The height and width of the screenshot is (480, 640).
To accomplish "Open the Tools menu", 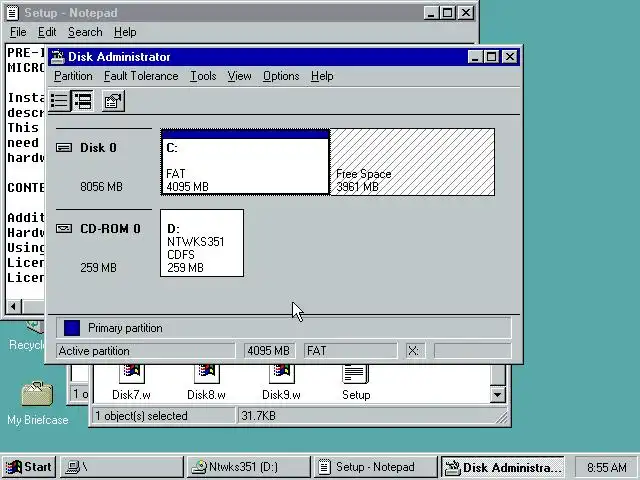I will [203, 76].
